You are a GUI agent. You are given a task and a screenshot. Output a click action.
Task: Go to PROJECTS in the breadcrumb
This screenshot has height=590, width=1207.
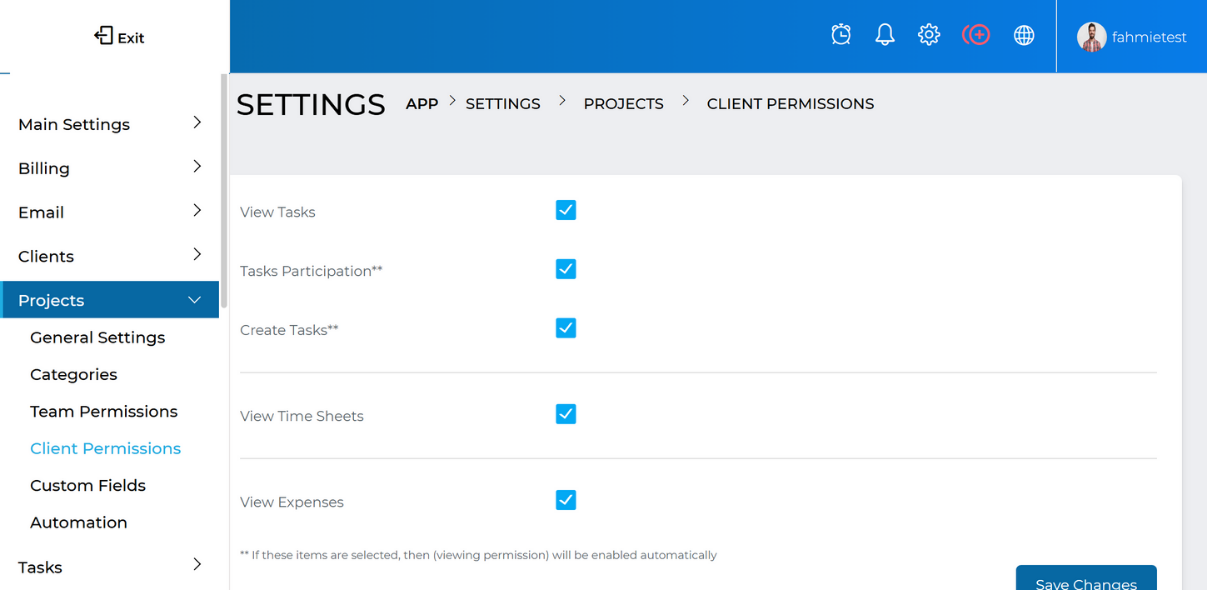624,104
